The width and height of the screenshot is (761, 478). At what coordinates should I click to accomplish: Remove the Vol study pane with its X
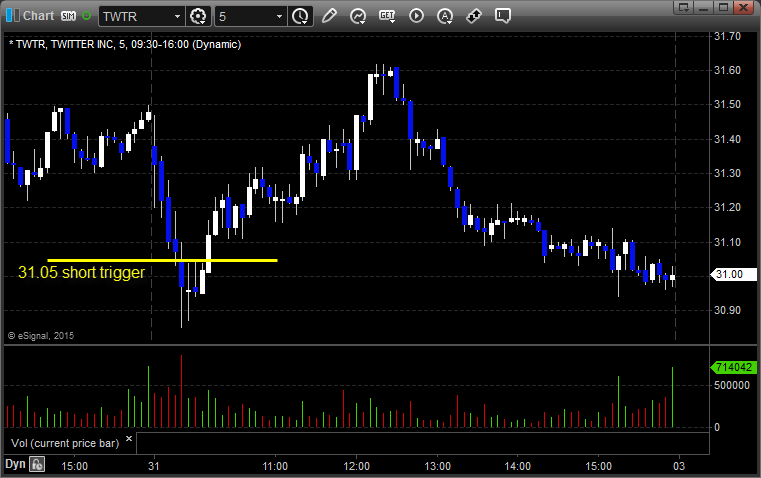coord(129,439)
